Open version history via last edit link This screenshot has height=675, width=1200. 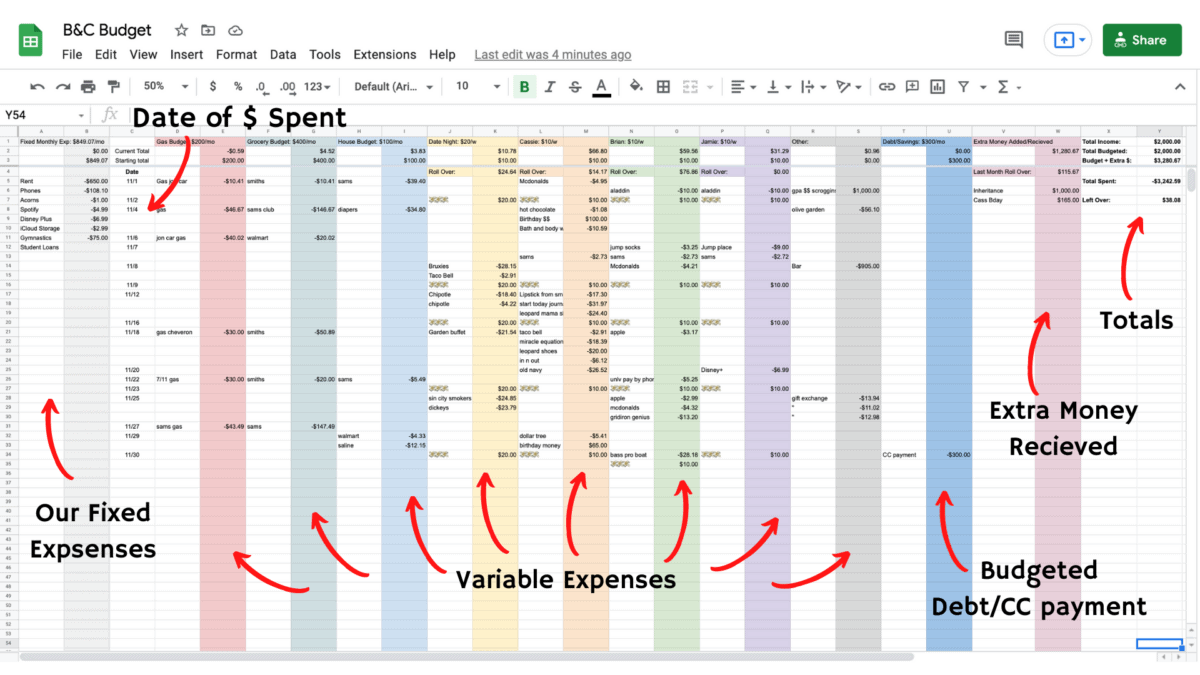[552, 55]
